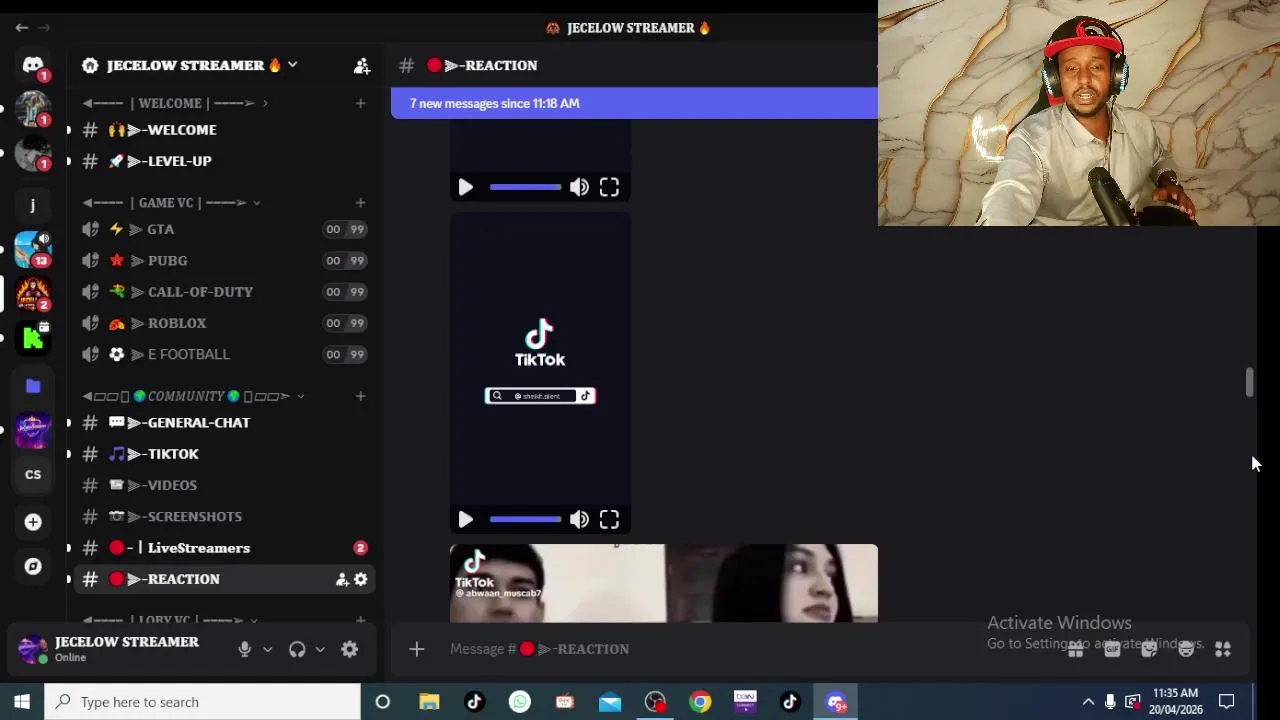Open Windows Start menu
Screen dimensions: 1280x720
[x=22, y=702]
